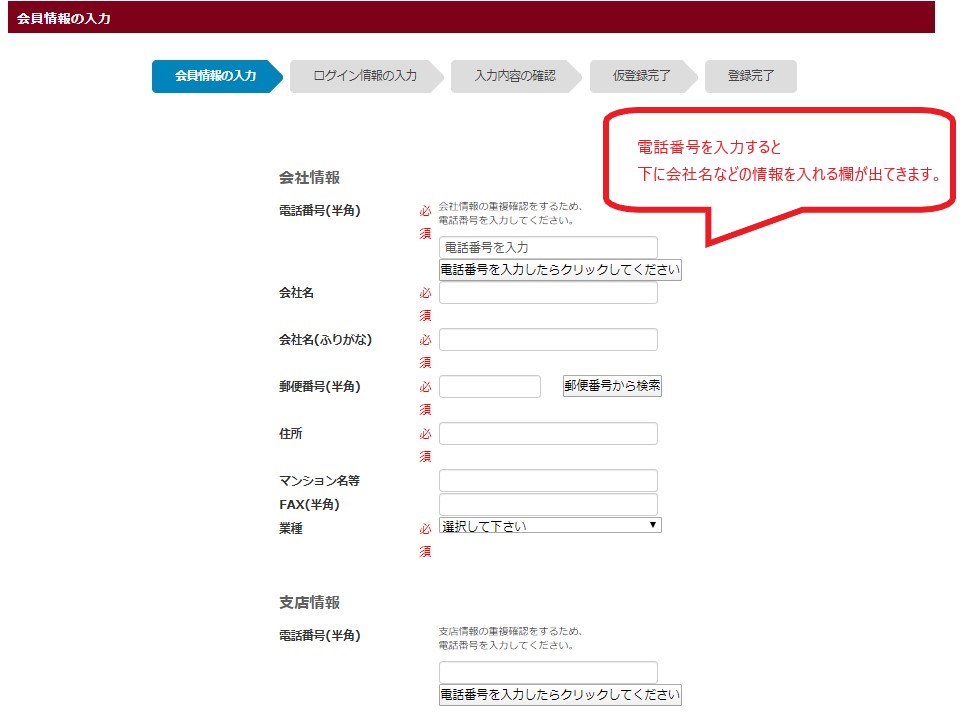This screenshot has width=977, height=718.
Task: Click the 支店情報 section heading
Action: coord(309,603)
